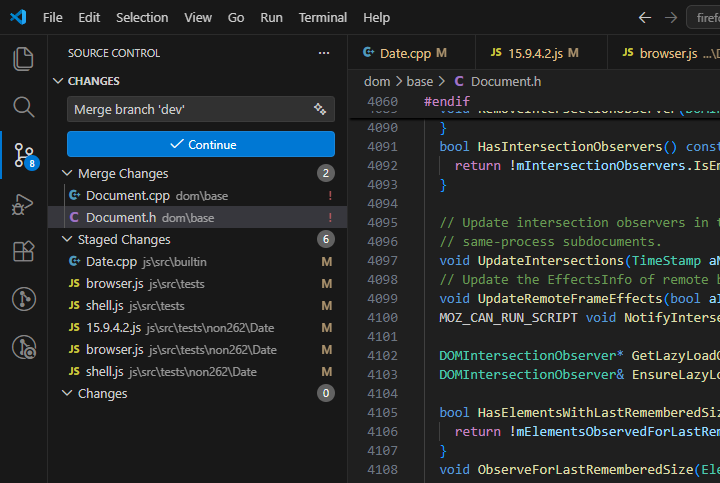Click the Staged Changes count badge 6
720x483 pixels.
pyautogui.click(x=326, y=239)
